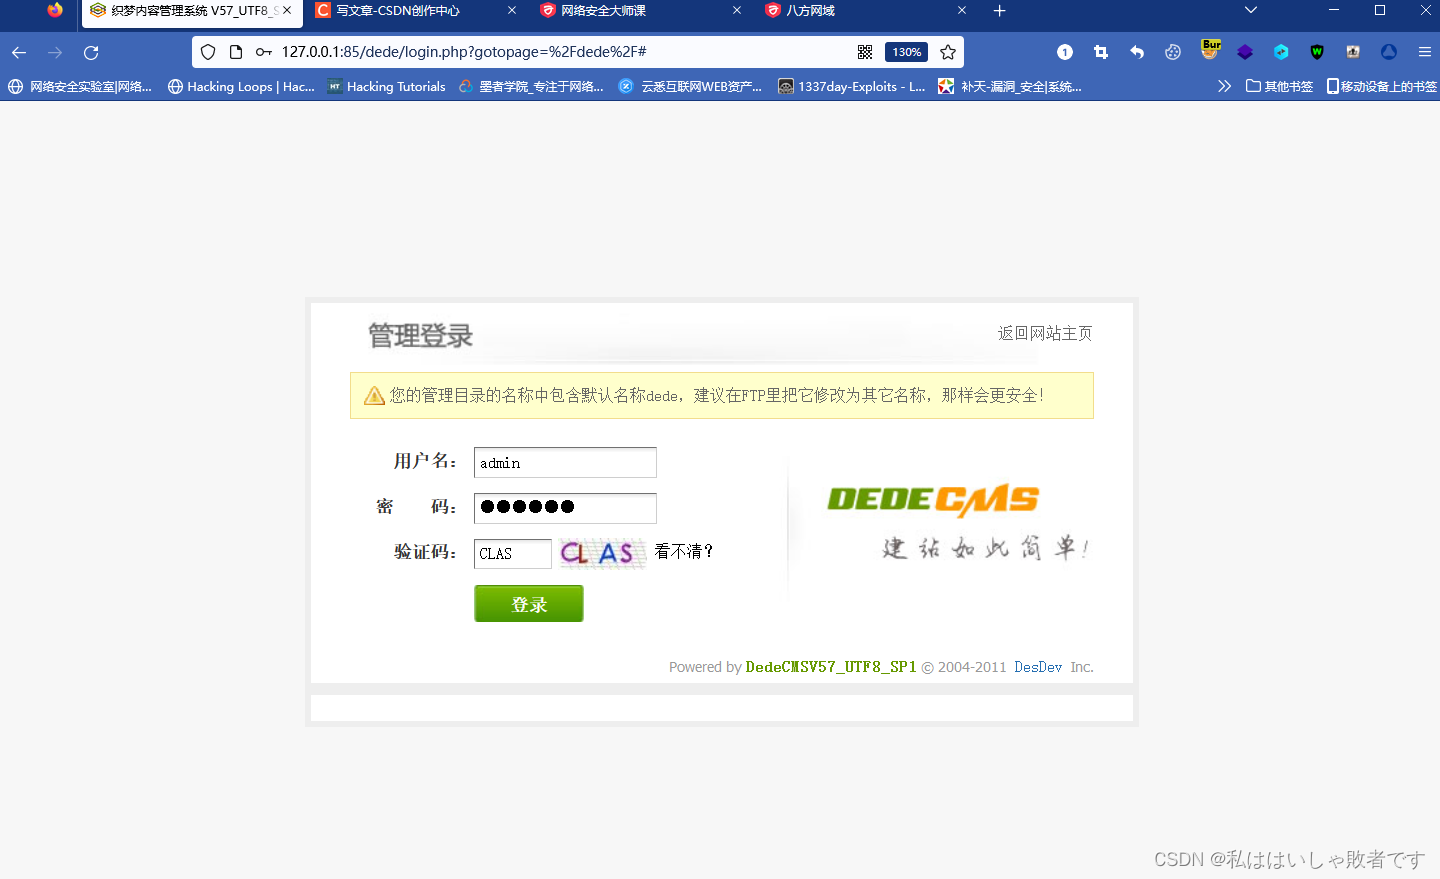The height and width of the screenshot is (879, 1440).
Task: Open a new tab with plus button
Action: [x=999, y=11]
